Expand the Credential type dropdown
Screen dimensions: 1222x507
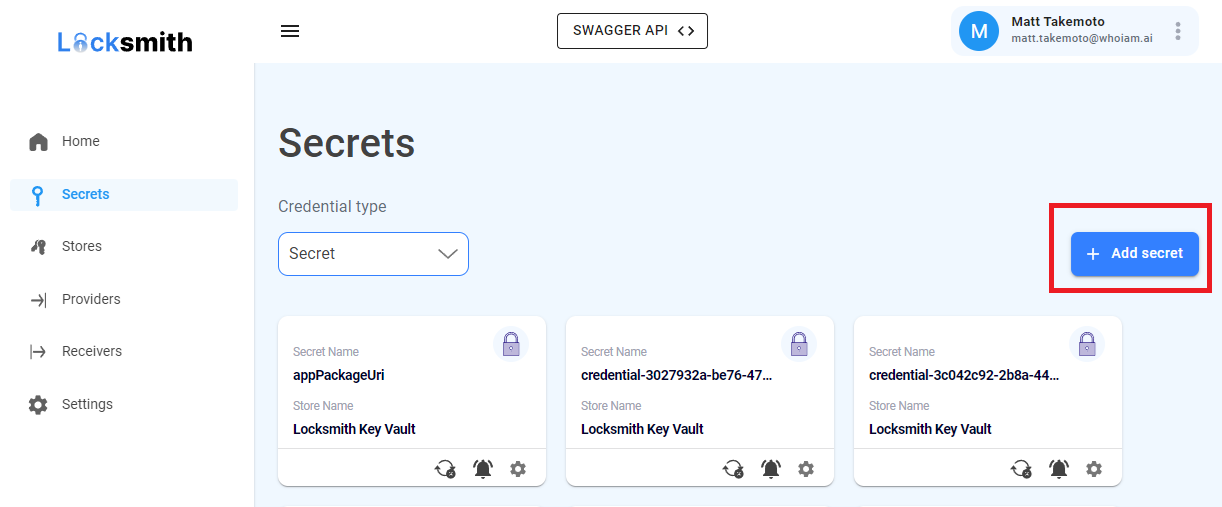pyautogui.click(x=373, y=254)
